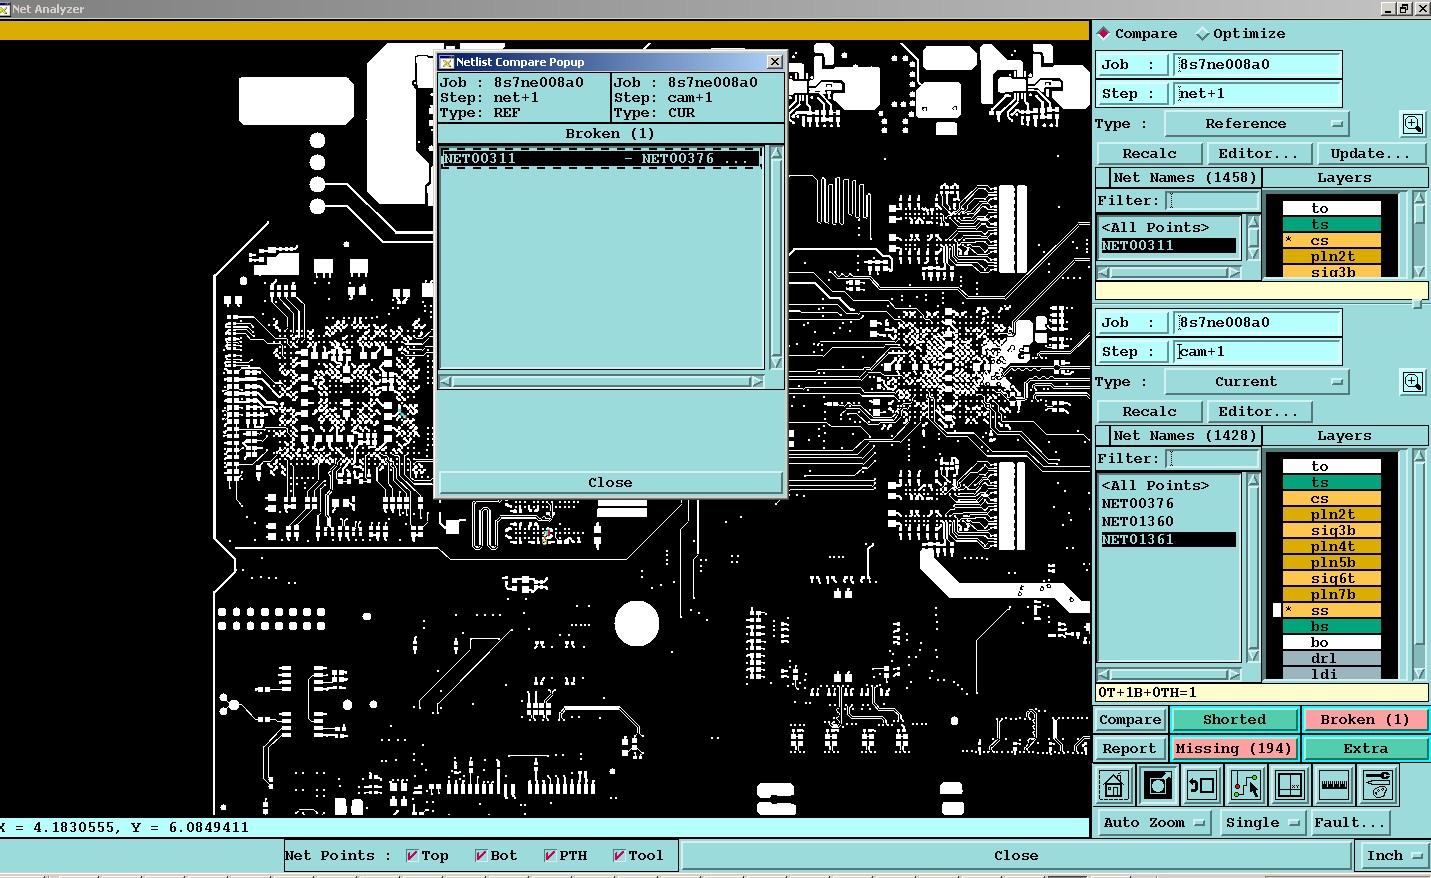Viewport: 1431px width, 878px height.
Task: Click upper Layers header
Action: pos(1344,178)
